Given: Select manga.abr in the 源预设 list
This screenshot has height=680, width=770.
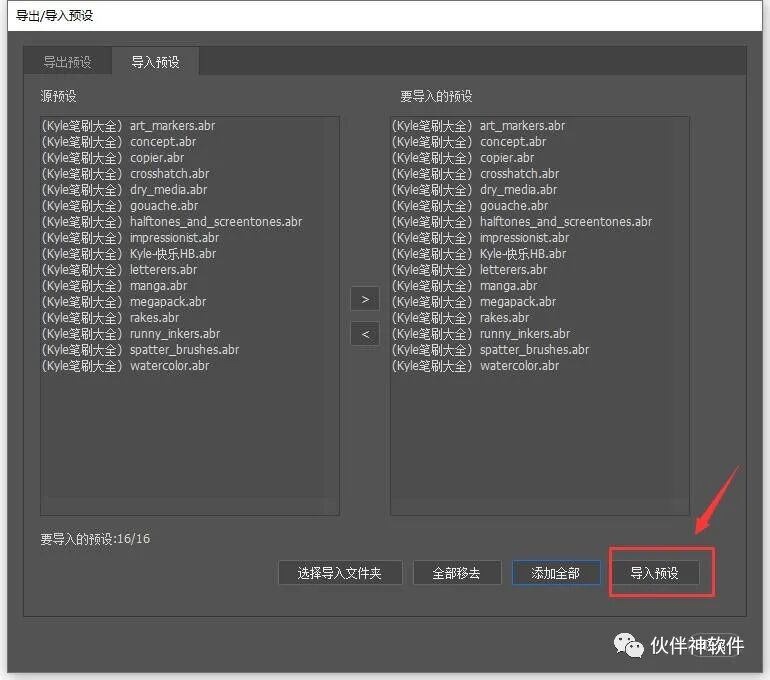Looking at the screenshot, I should point(114,286).
